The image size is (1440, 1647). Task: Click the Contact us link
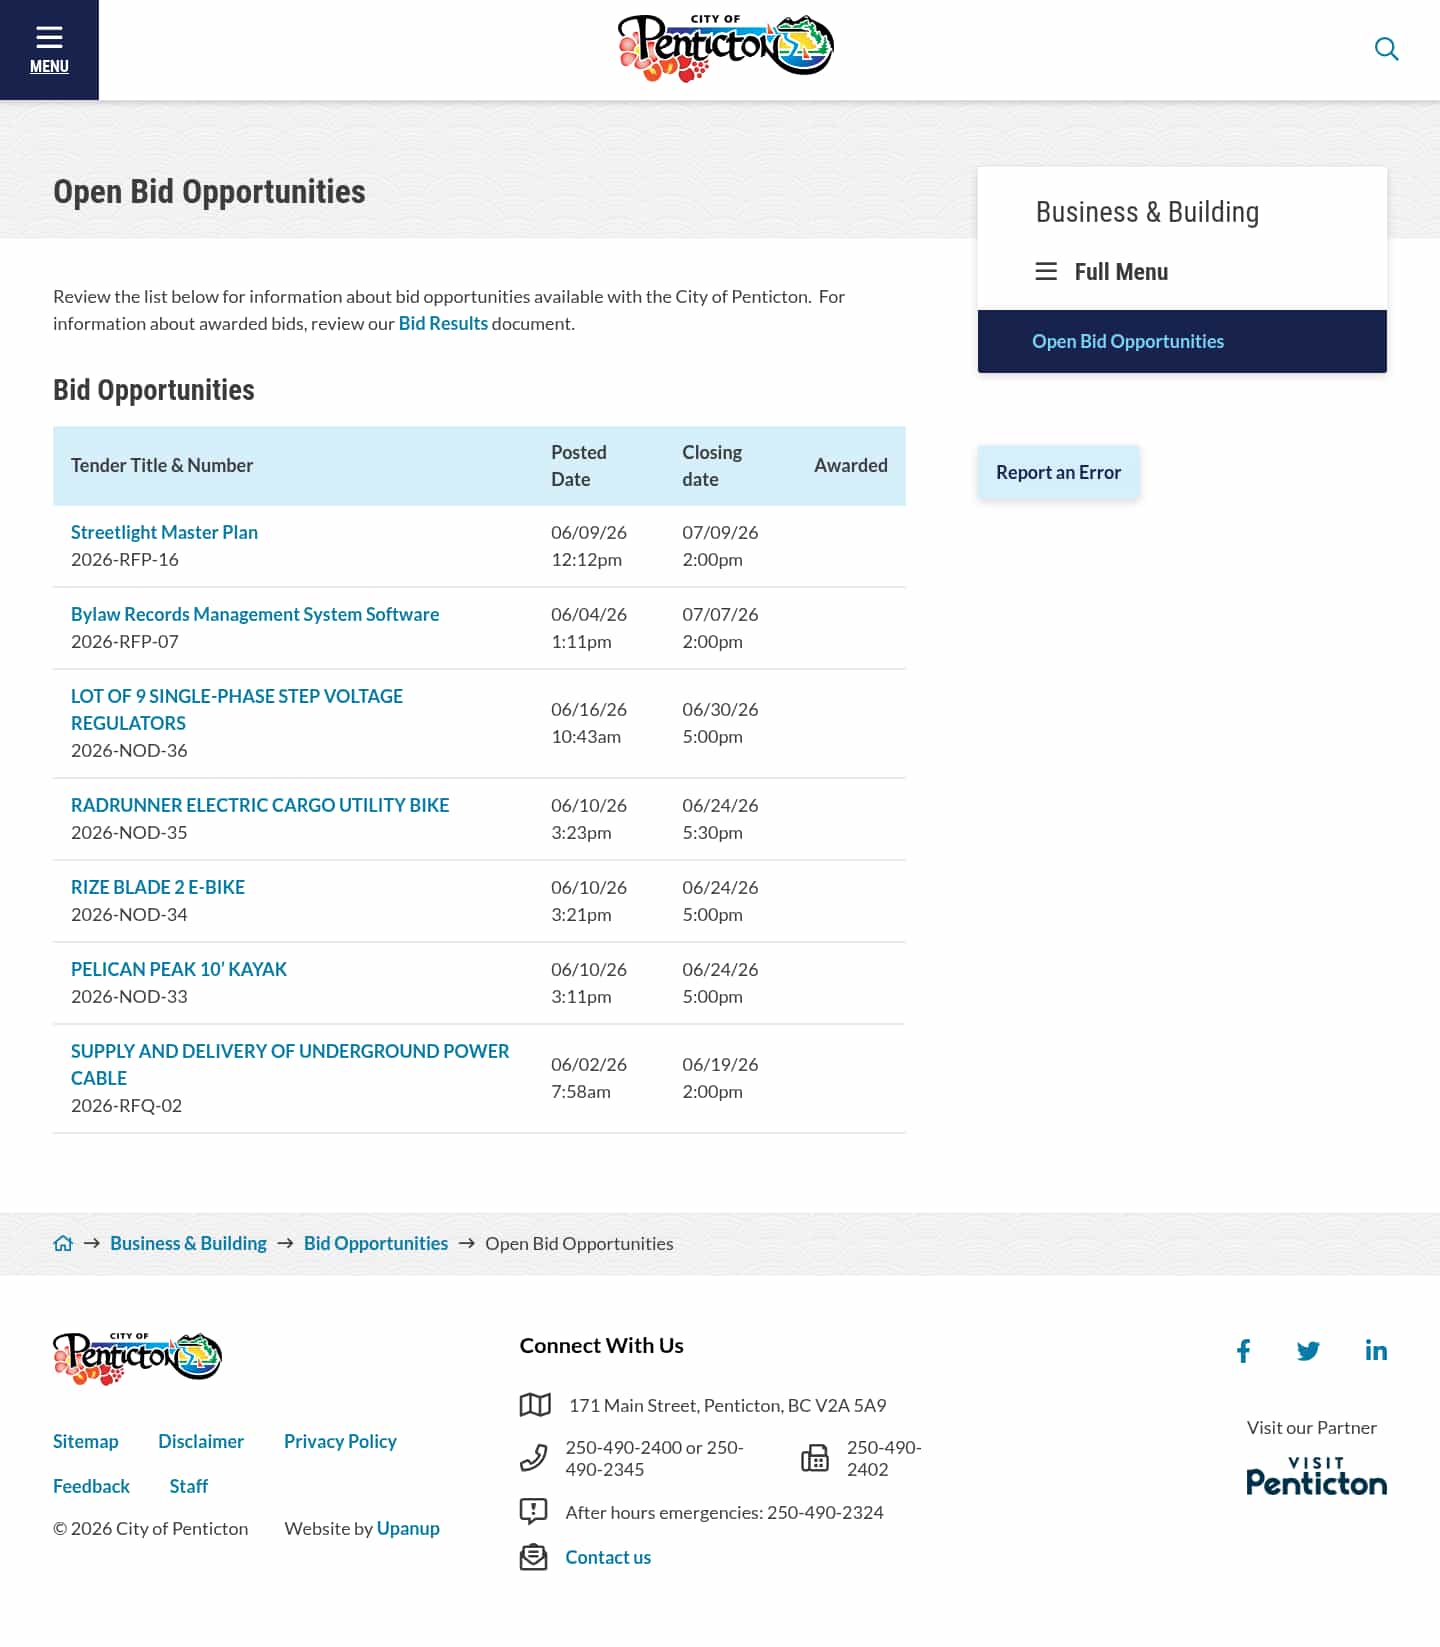pos(608,1557)
